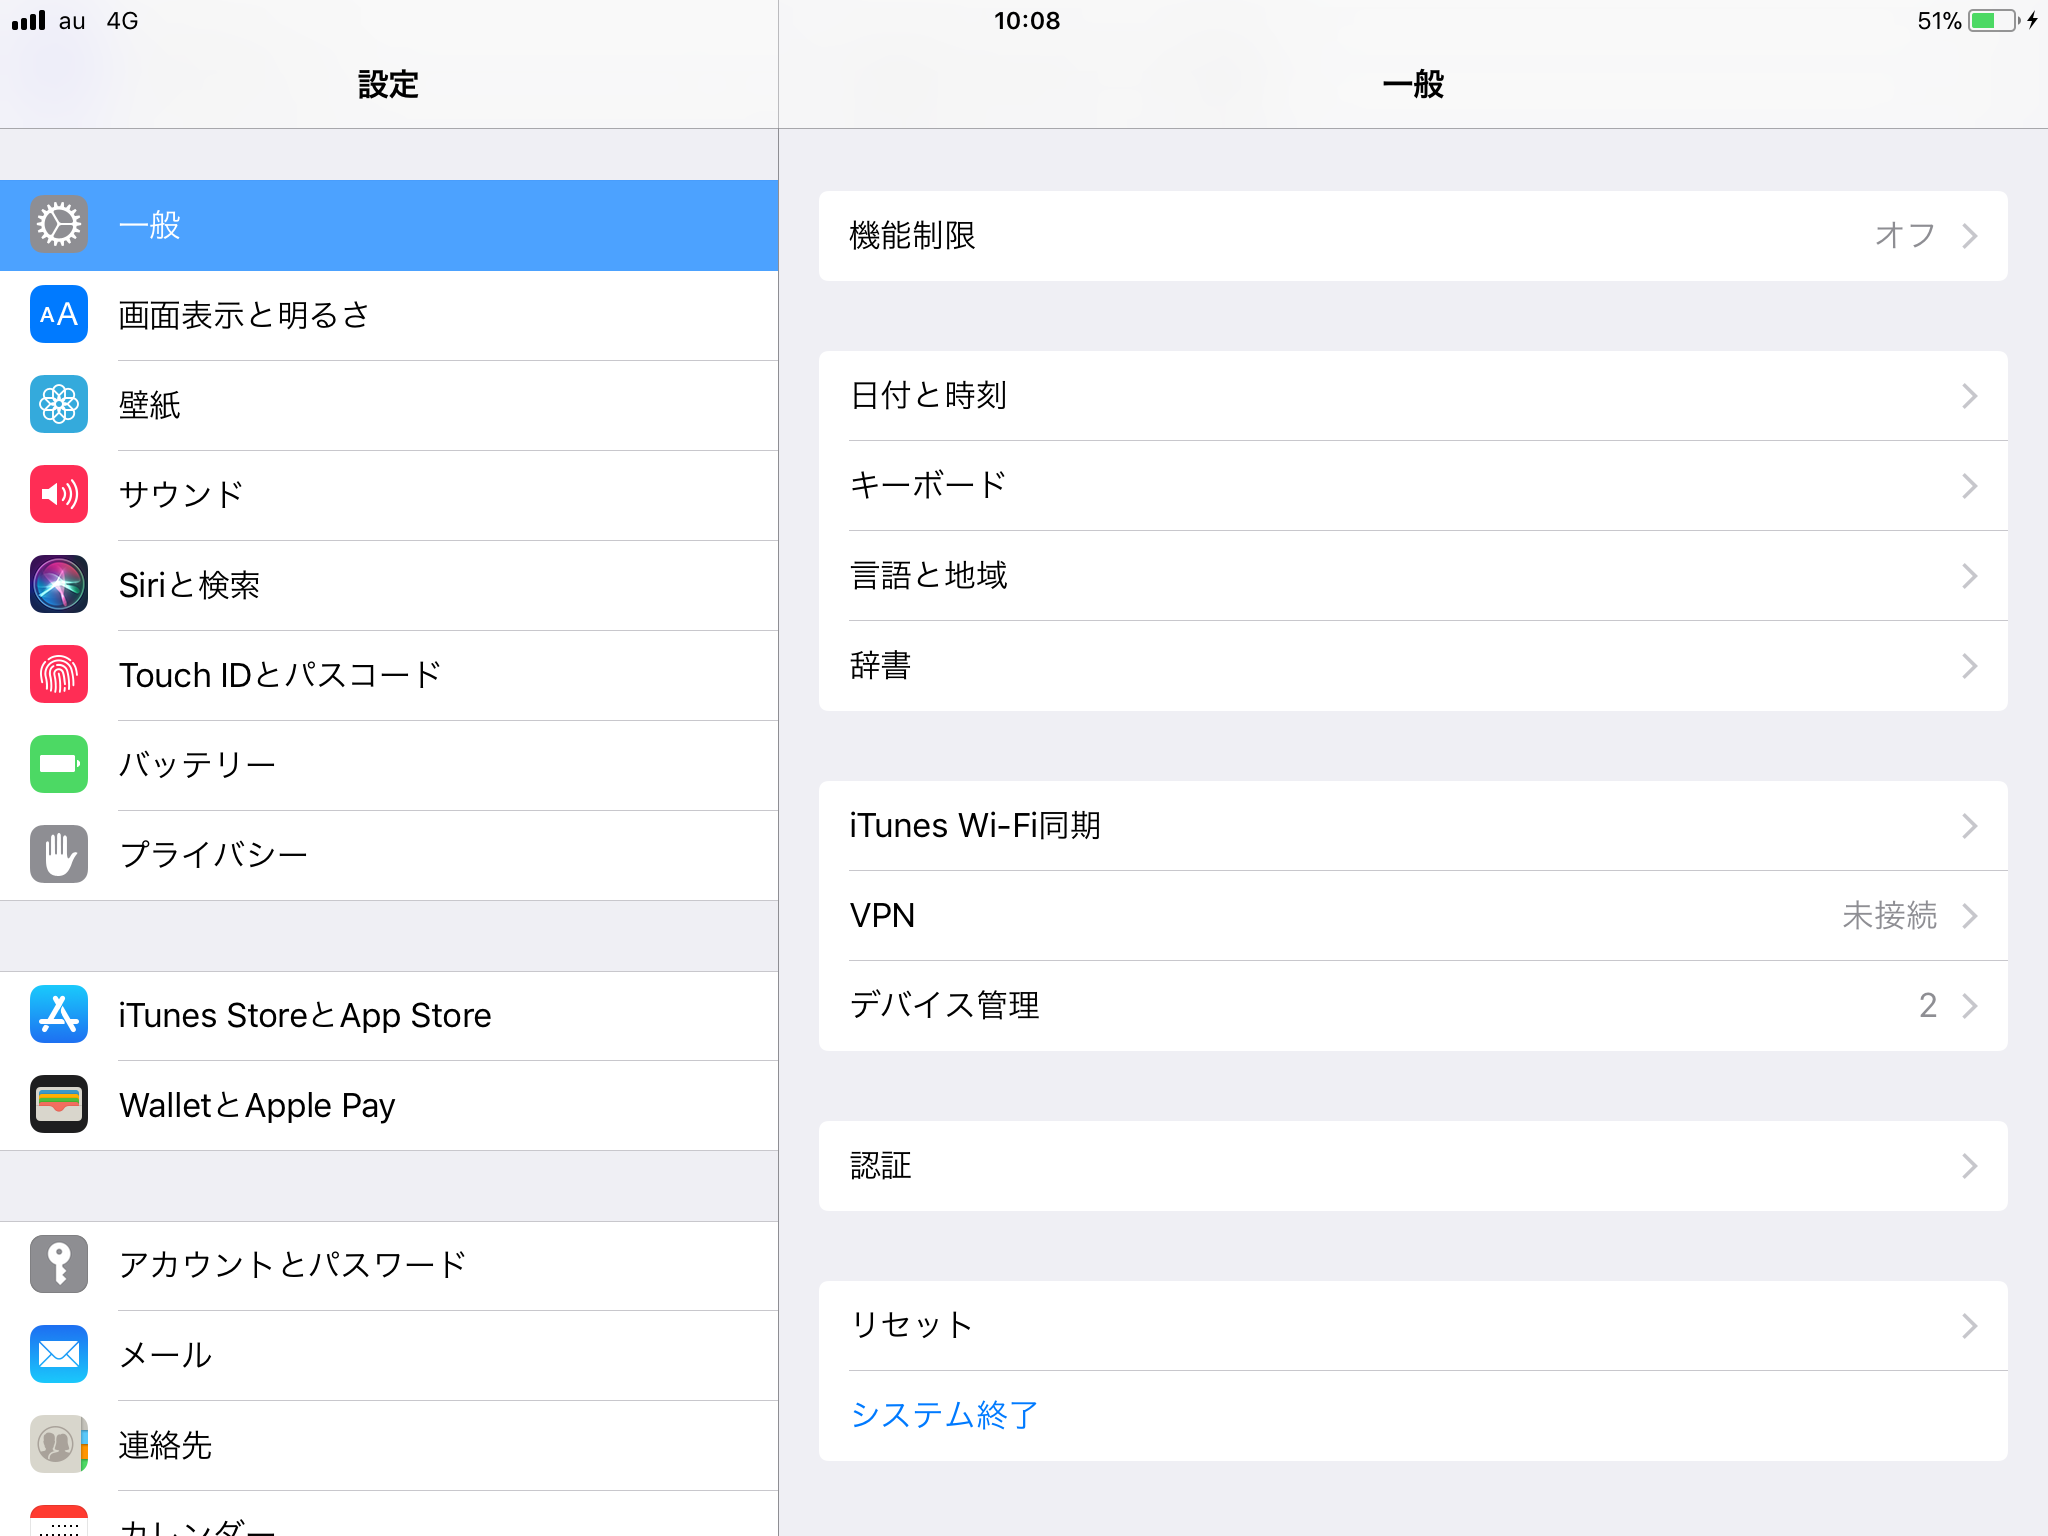Tap the au 4G carrier label
2048x1536 pixels.
click(98, 21)
